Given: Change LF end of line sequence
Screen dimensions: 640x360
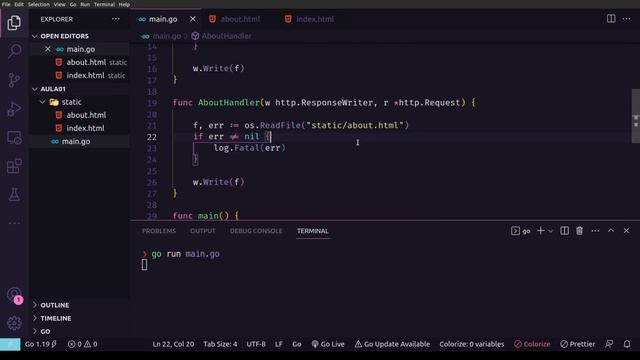Looking at the screenshot, I should pyautogui.click(x=279, y=344).
